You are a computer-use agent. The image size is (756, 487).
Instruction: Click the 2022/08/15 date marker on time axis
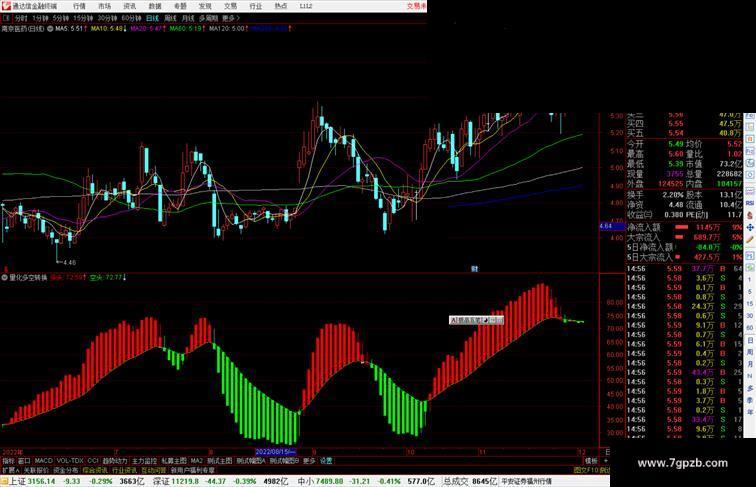(275, 451)
